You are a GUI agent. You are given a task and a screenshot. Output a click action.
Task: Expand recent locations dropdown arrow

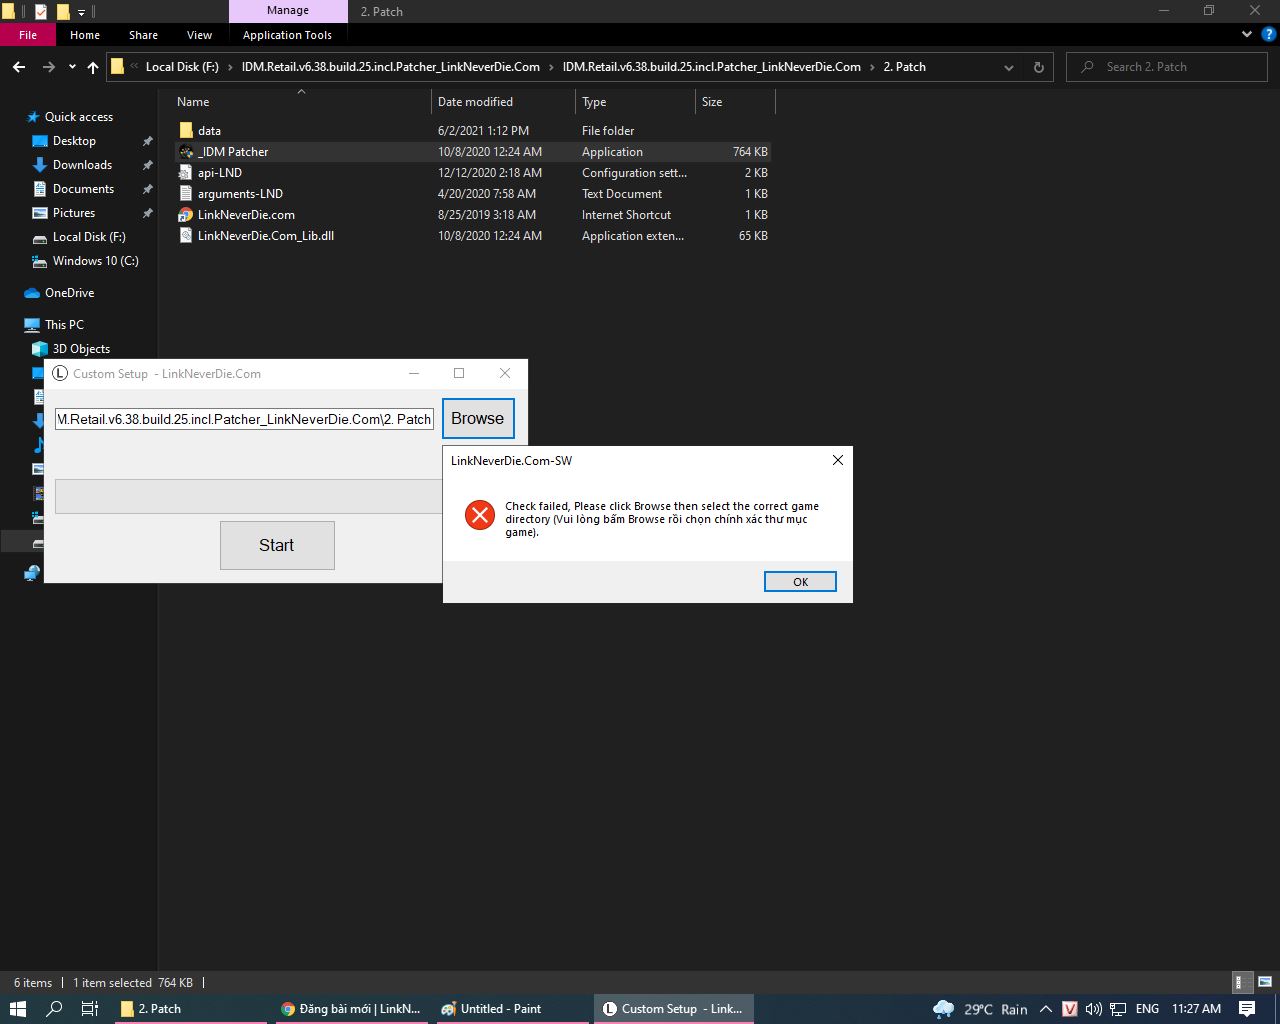(72, 67)
